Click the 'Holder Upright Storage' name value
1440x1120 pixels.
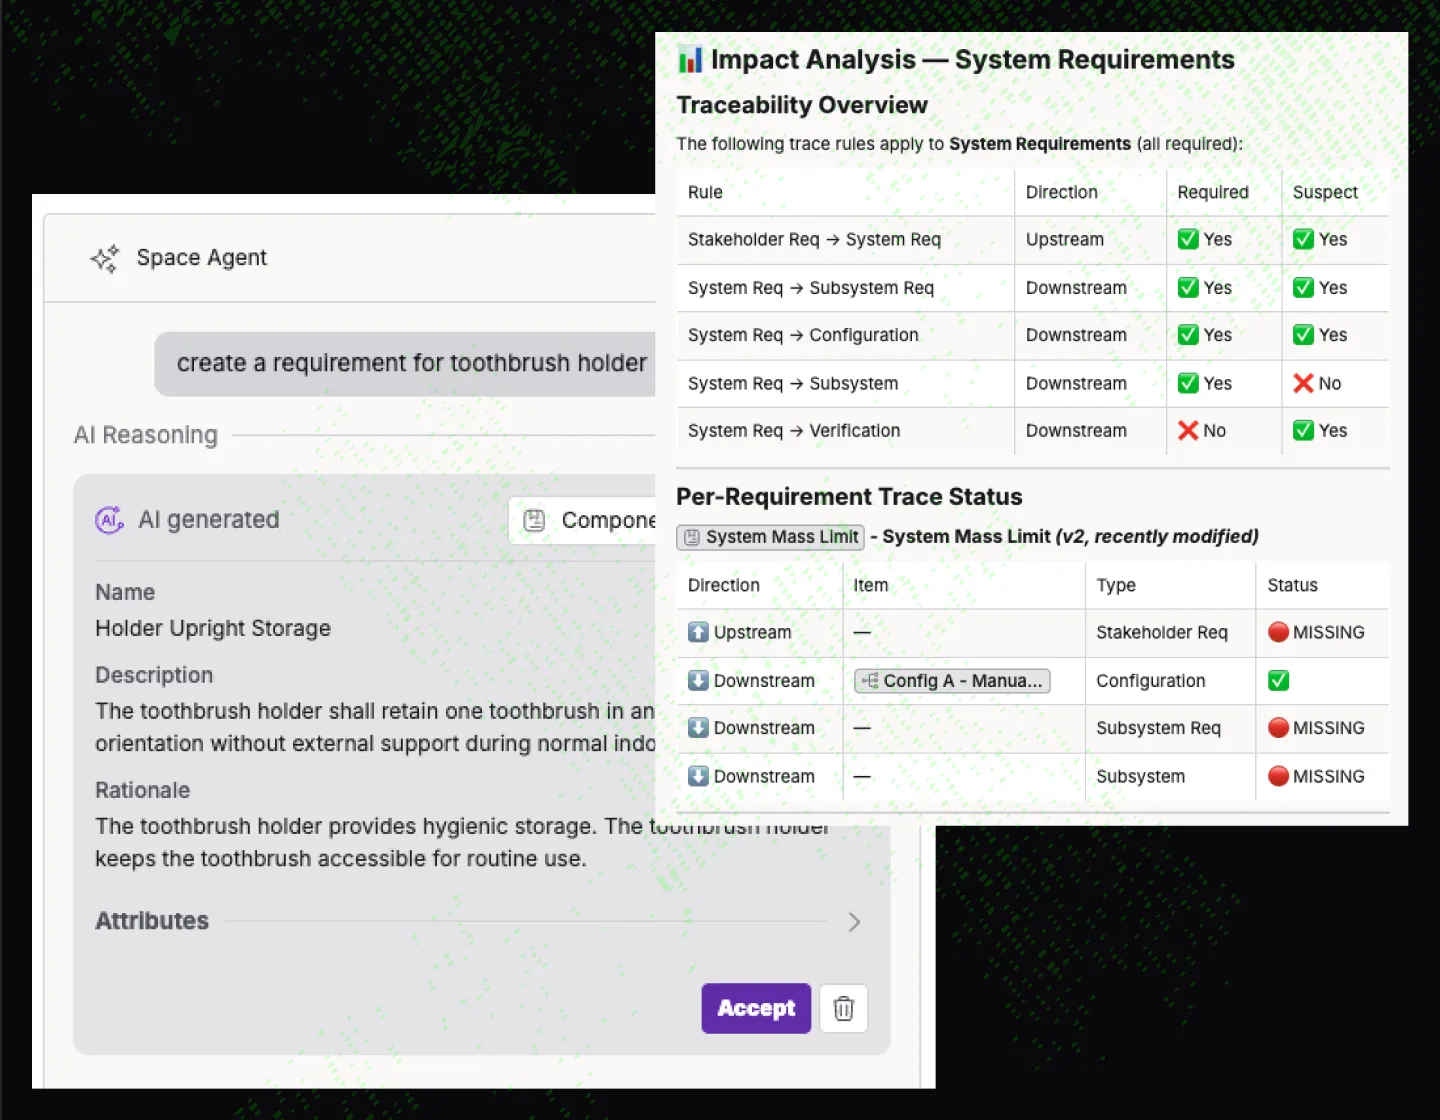point(213,628)
